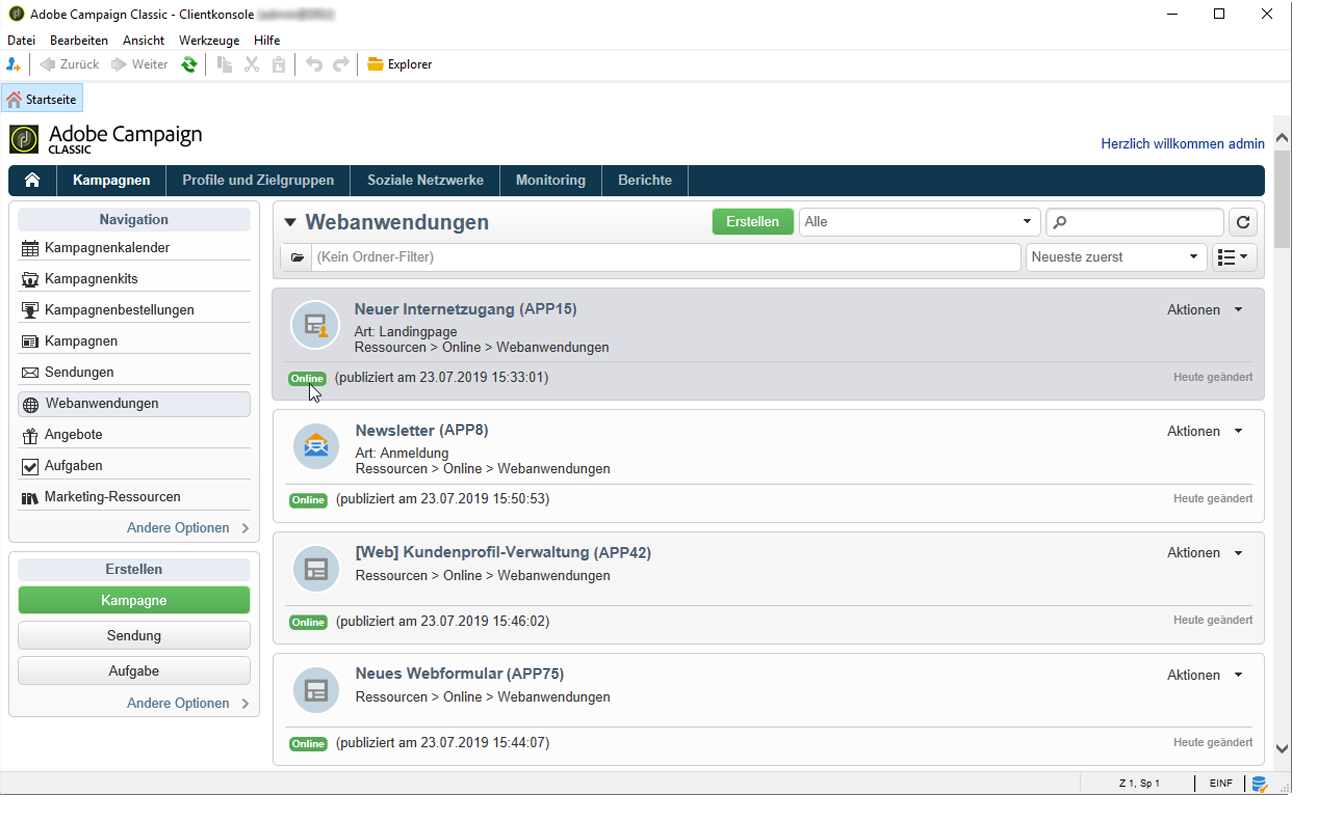Click the copy icon in the toolbar
Viewport: 1321px width, 818px height.
(225, 65)
